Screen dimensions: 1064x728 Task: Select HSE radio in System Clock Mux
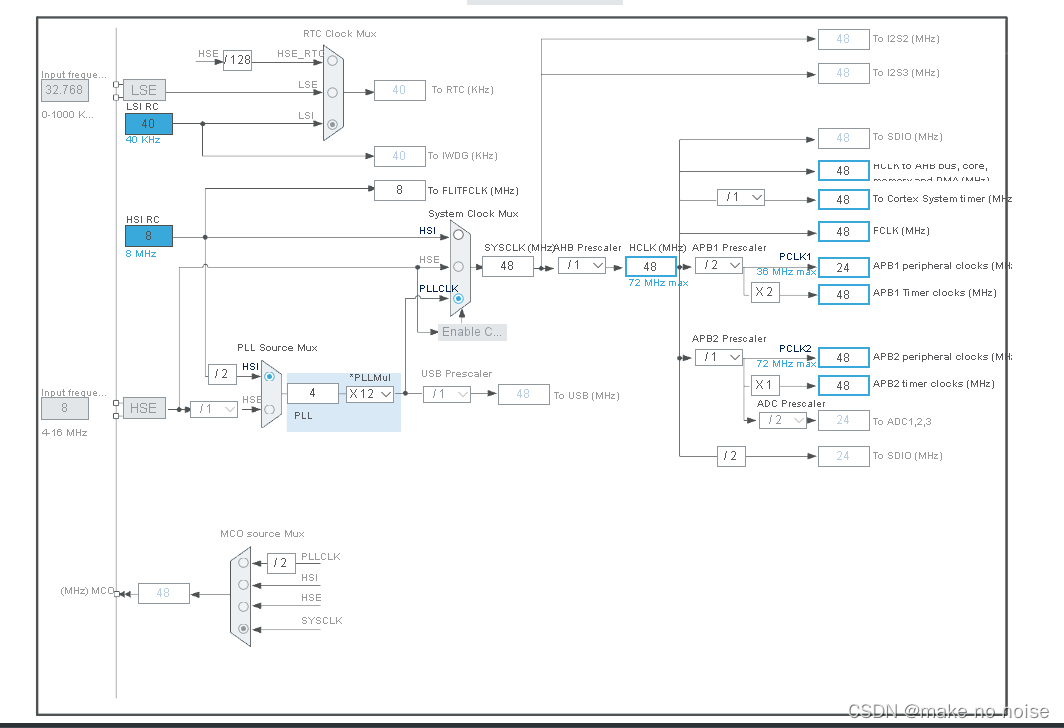tap(459, 267)
